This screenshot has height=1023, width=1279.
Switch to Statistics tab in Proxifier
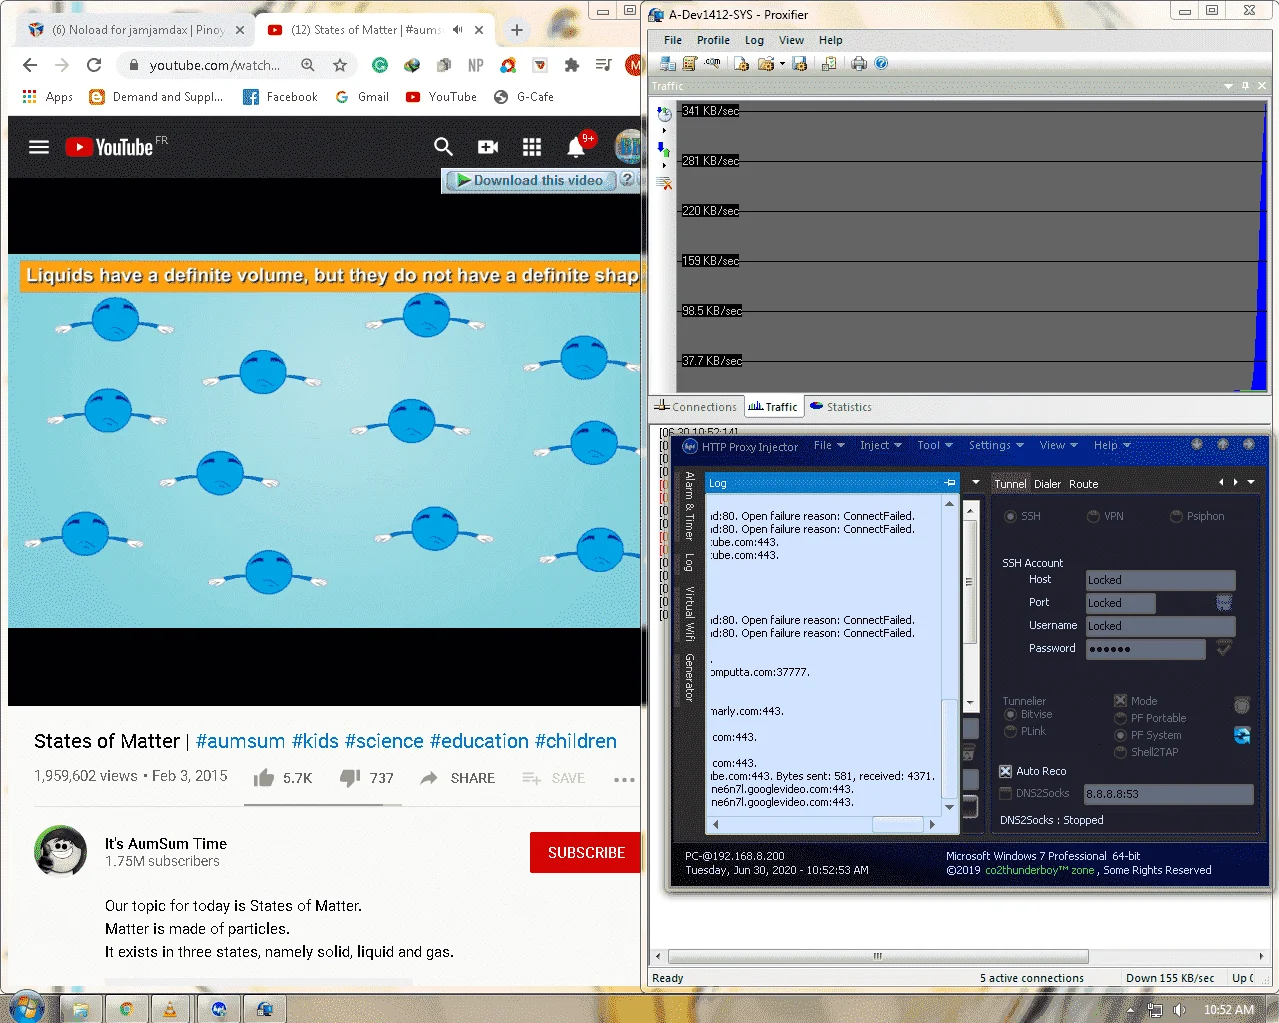point(841,407)
